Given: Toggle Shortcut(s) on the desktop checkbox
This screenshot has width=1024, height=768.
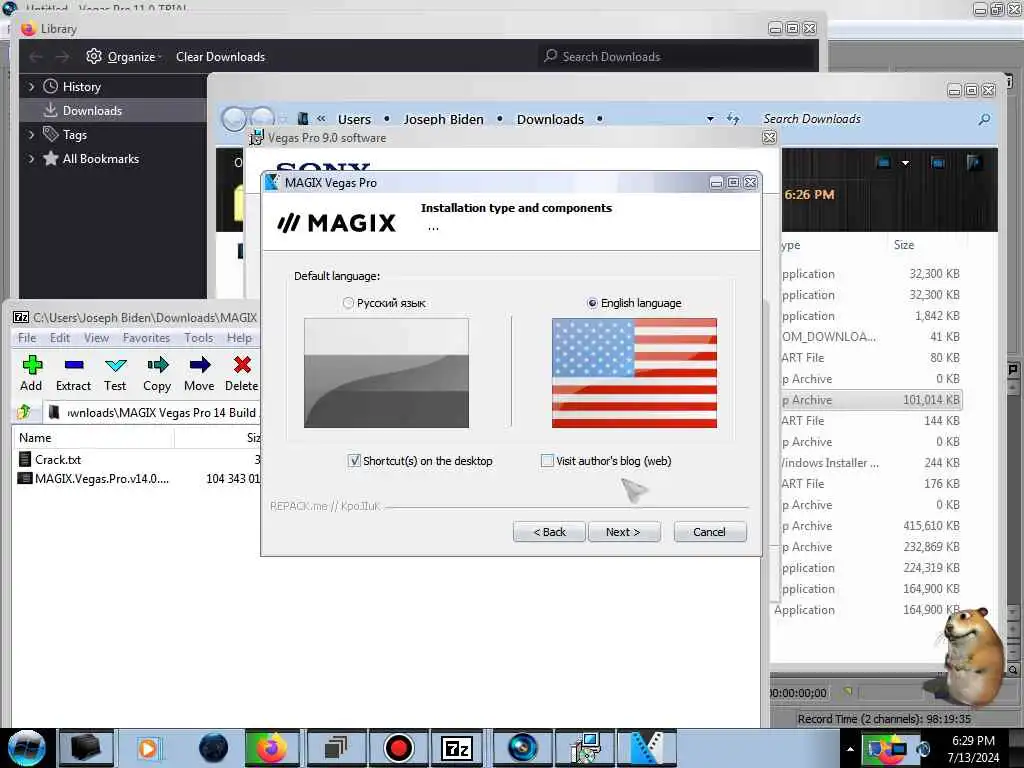Looking at the screenshot, I should pyautogui.click(x=354, y=460).
